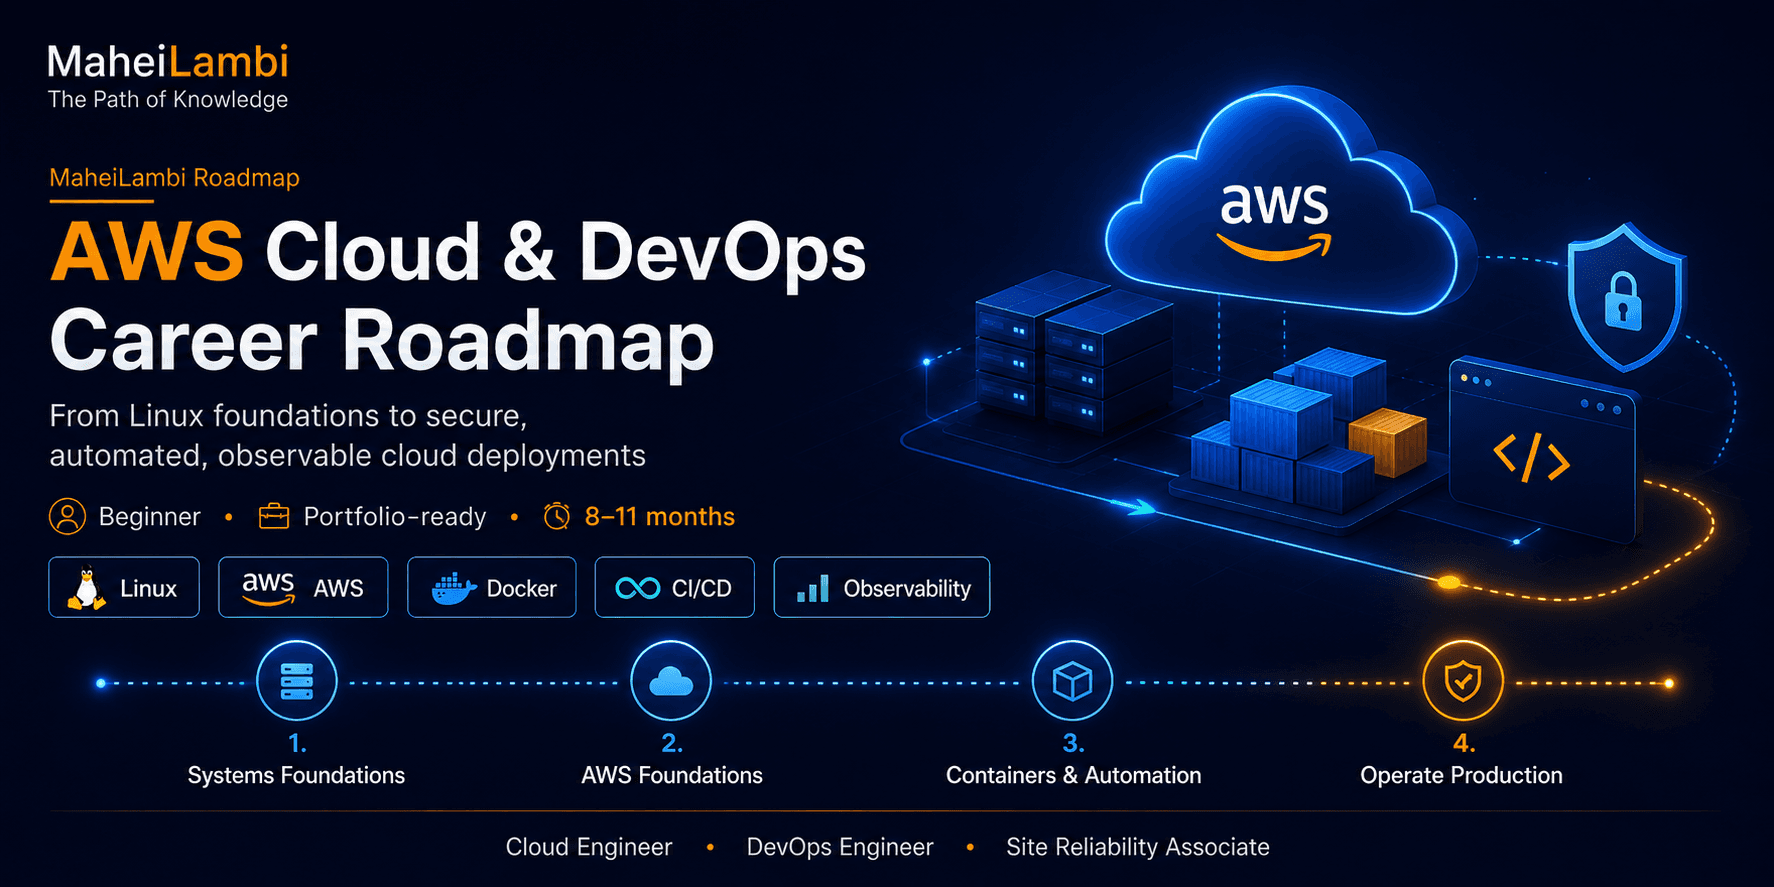Click the '8–11 months' duration text

(660, 517)
